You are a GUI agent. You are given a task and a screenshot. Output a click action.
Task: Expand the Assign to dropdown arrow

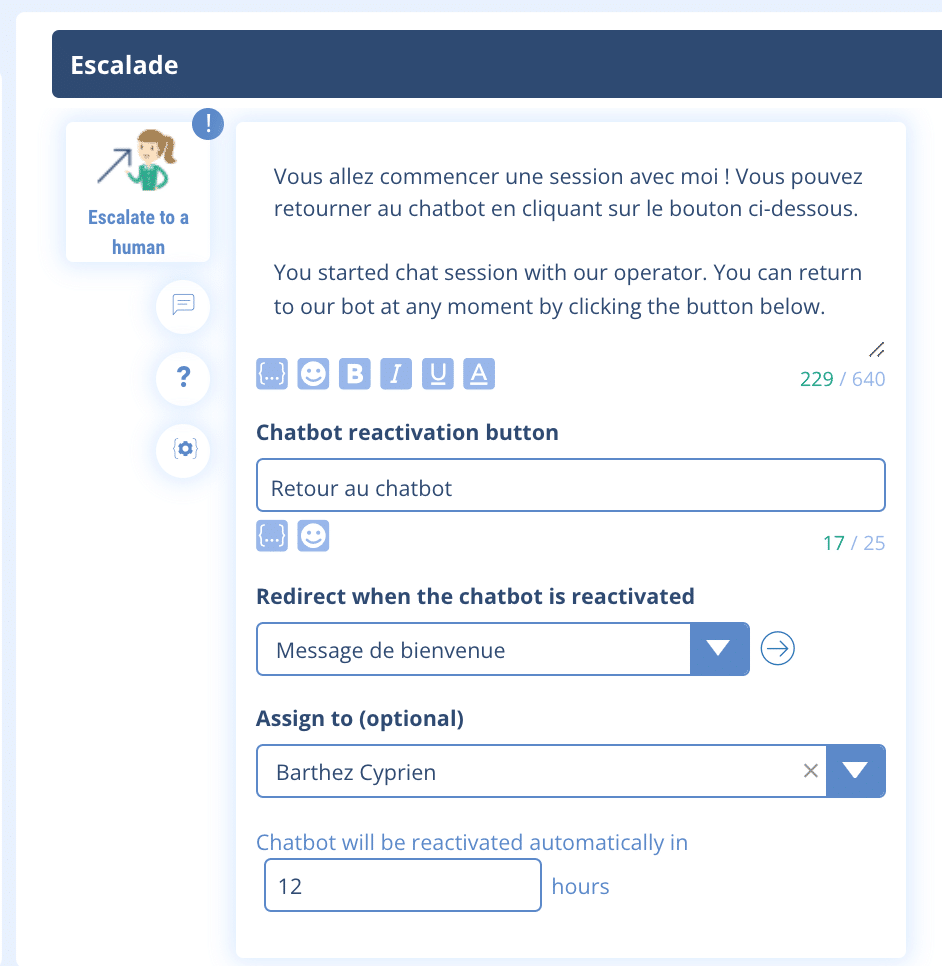click(855, 771)
